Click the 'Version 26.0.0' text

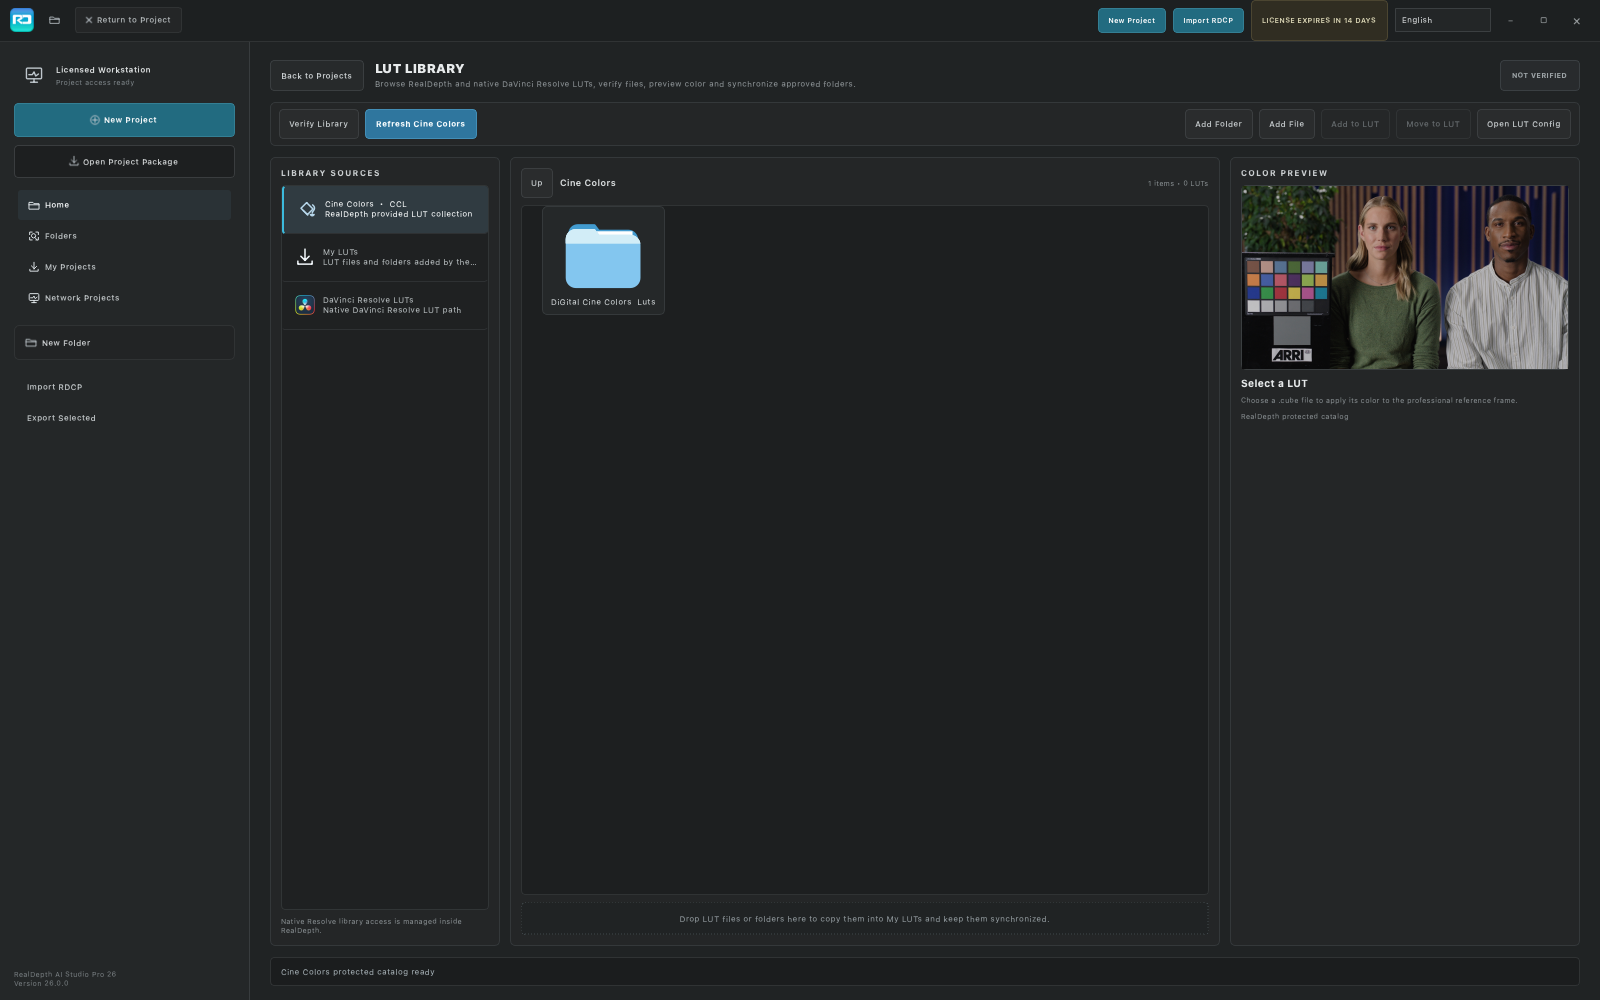tap(41, 983)
